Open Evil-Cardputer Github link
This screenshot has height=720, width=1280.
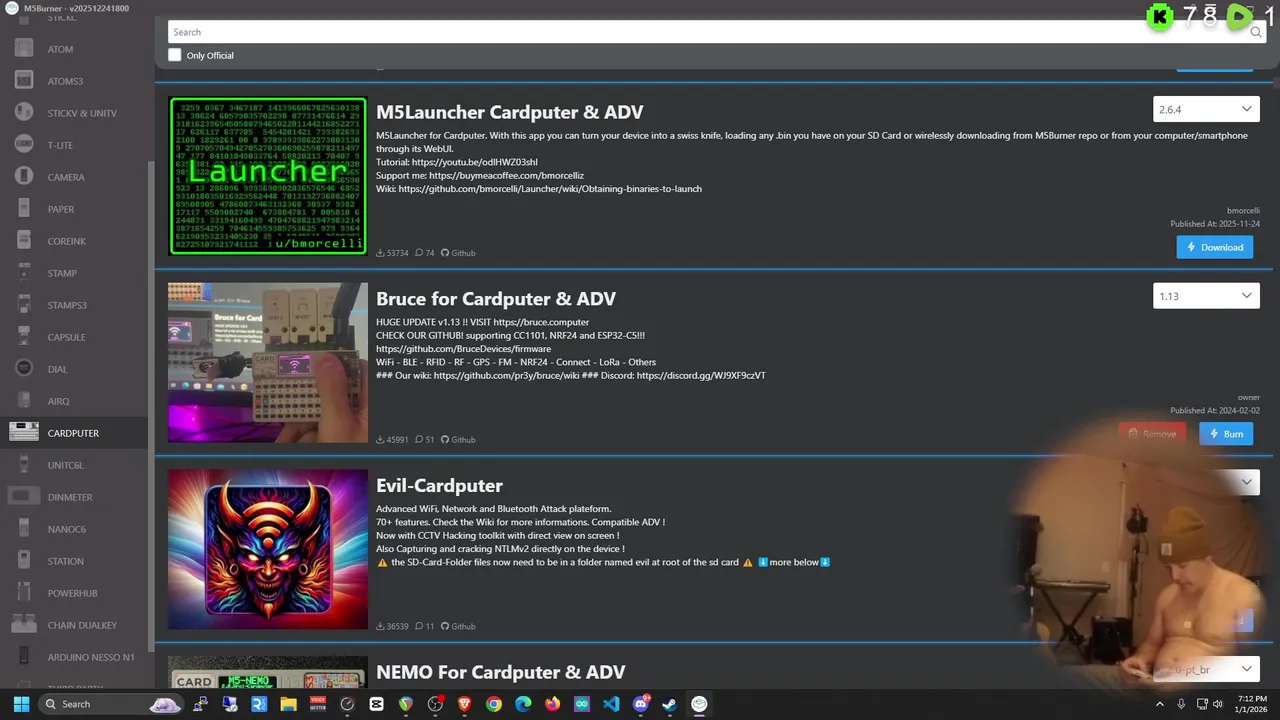(x=458, y=627)
